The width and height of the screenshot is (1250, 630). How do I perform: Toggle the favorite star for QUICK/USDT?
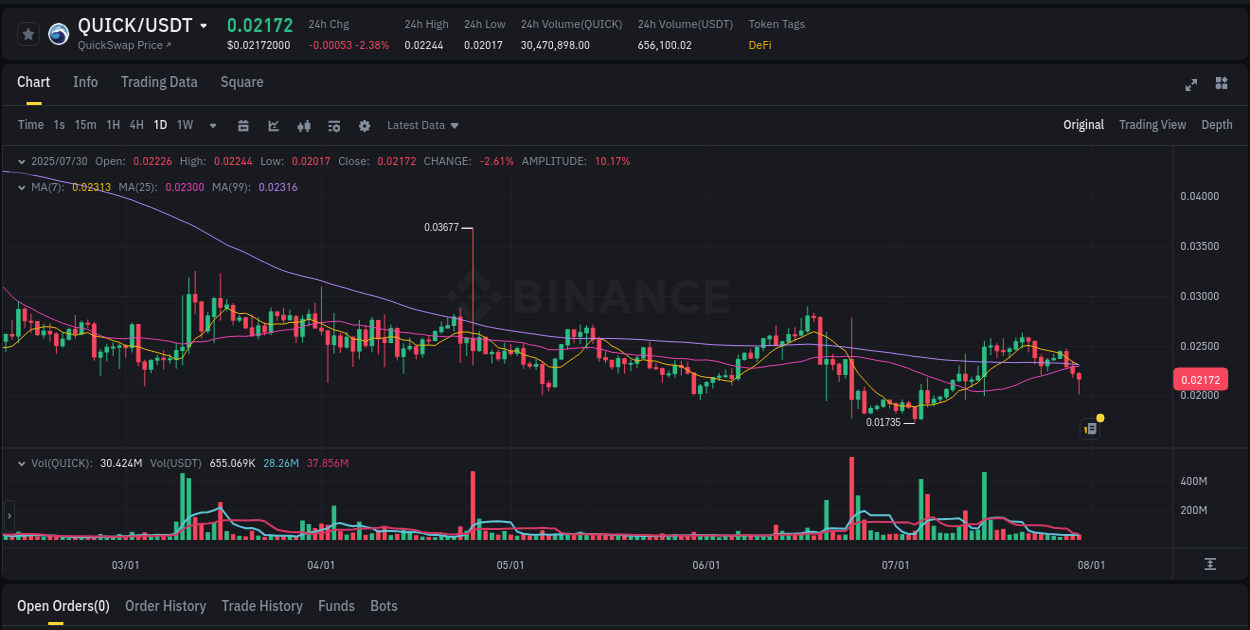click(28, 33)
